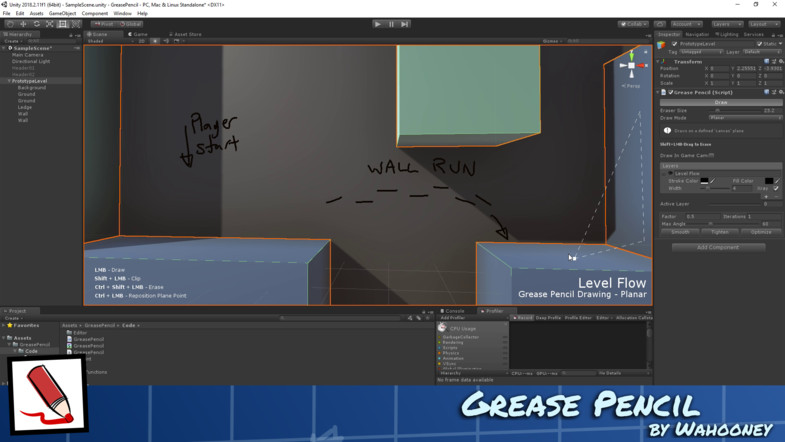
Task: Add a new Grease Pencil layer
Action: coord(766,196)
